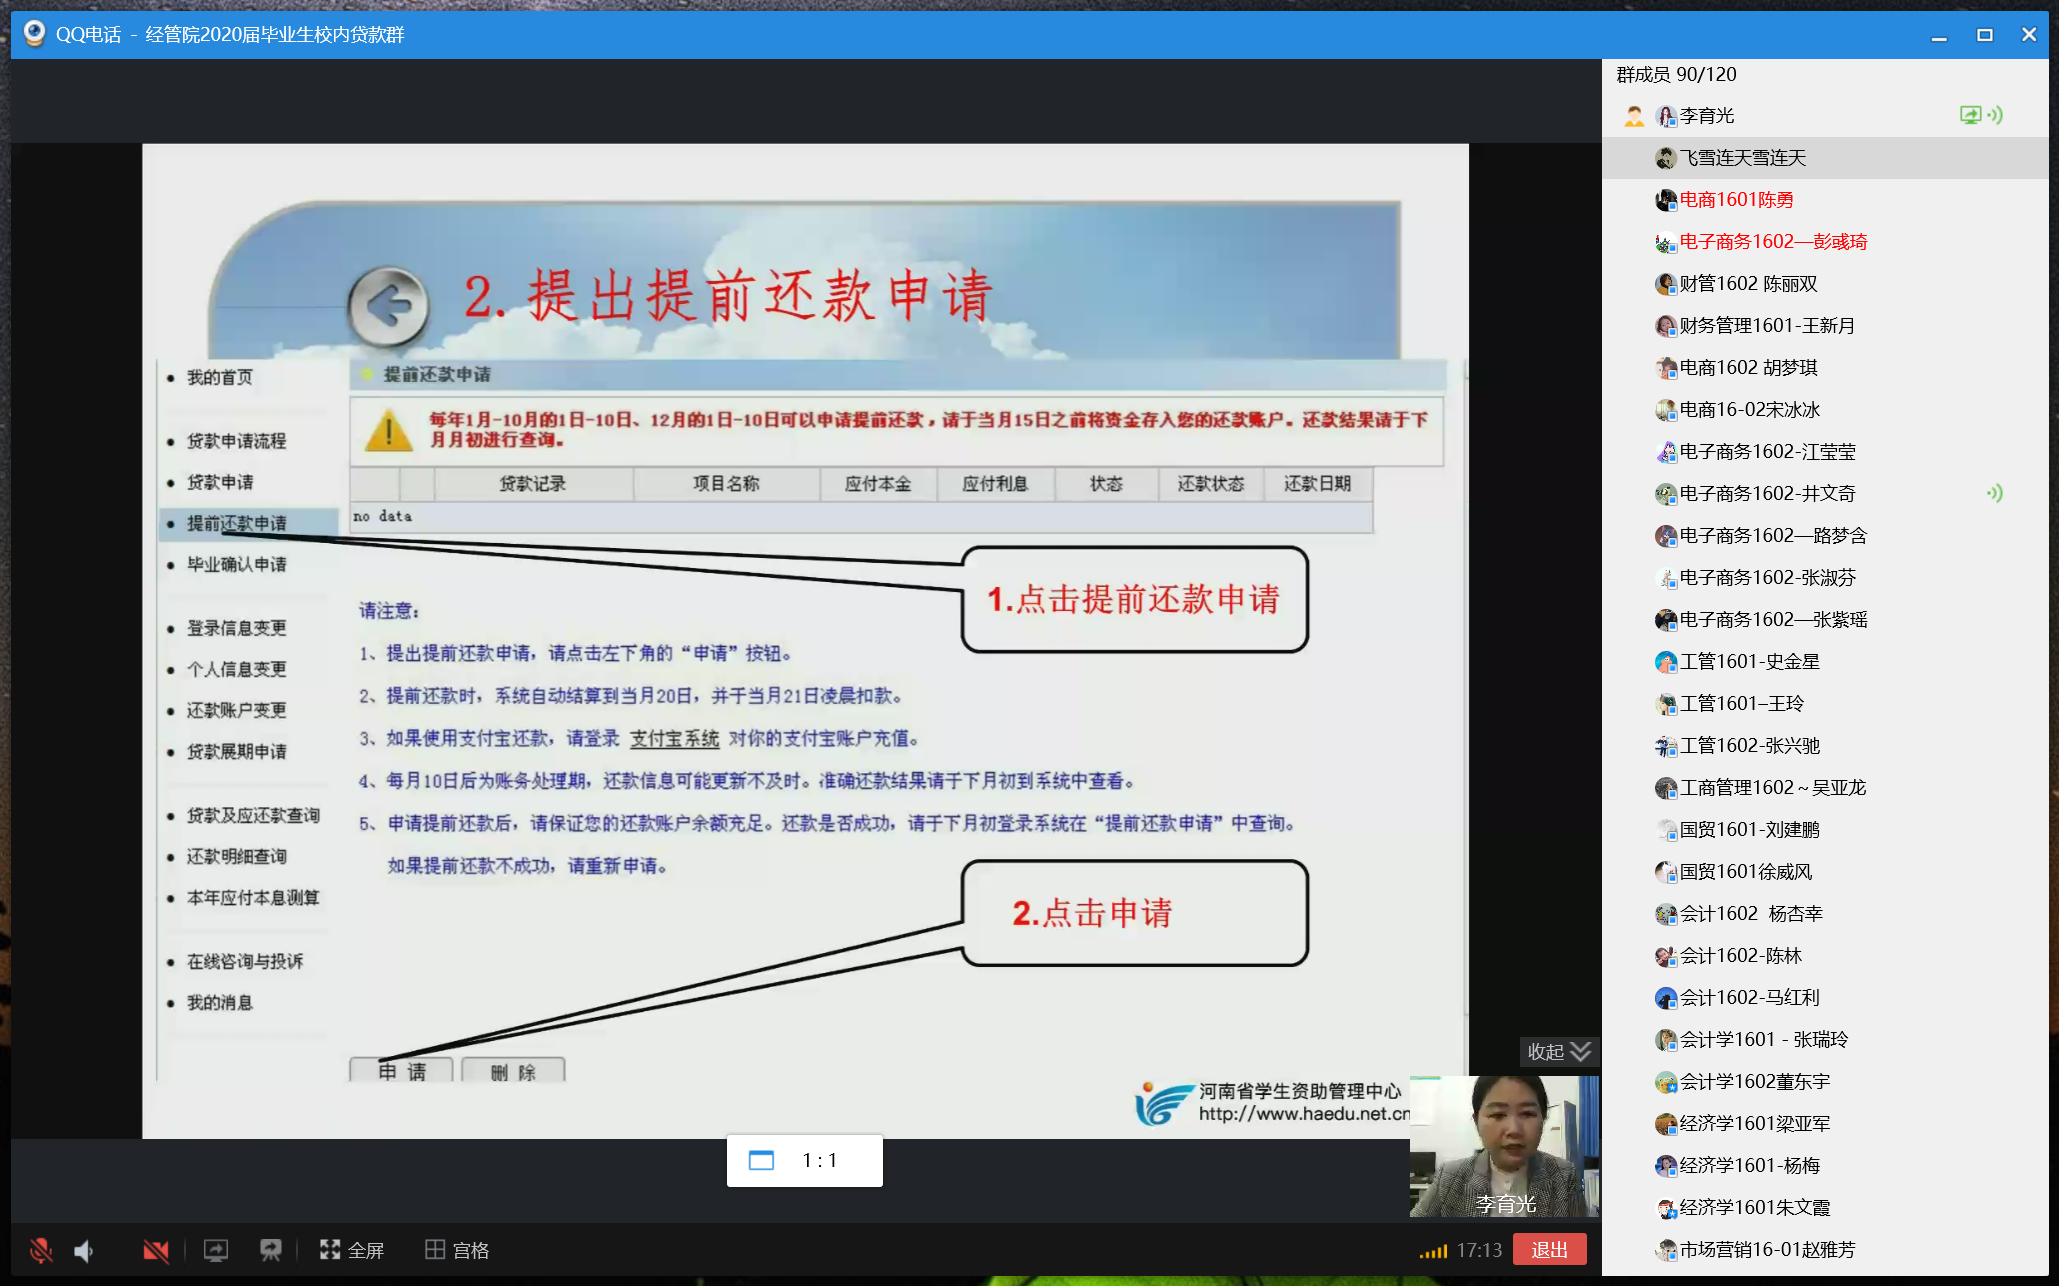Click the speaker volume icon
Viewport: 2059px width, 1286px height.
(84, 1250)
